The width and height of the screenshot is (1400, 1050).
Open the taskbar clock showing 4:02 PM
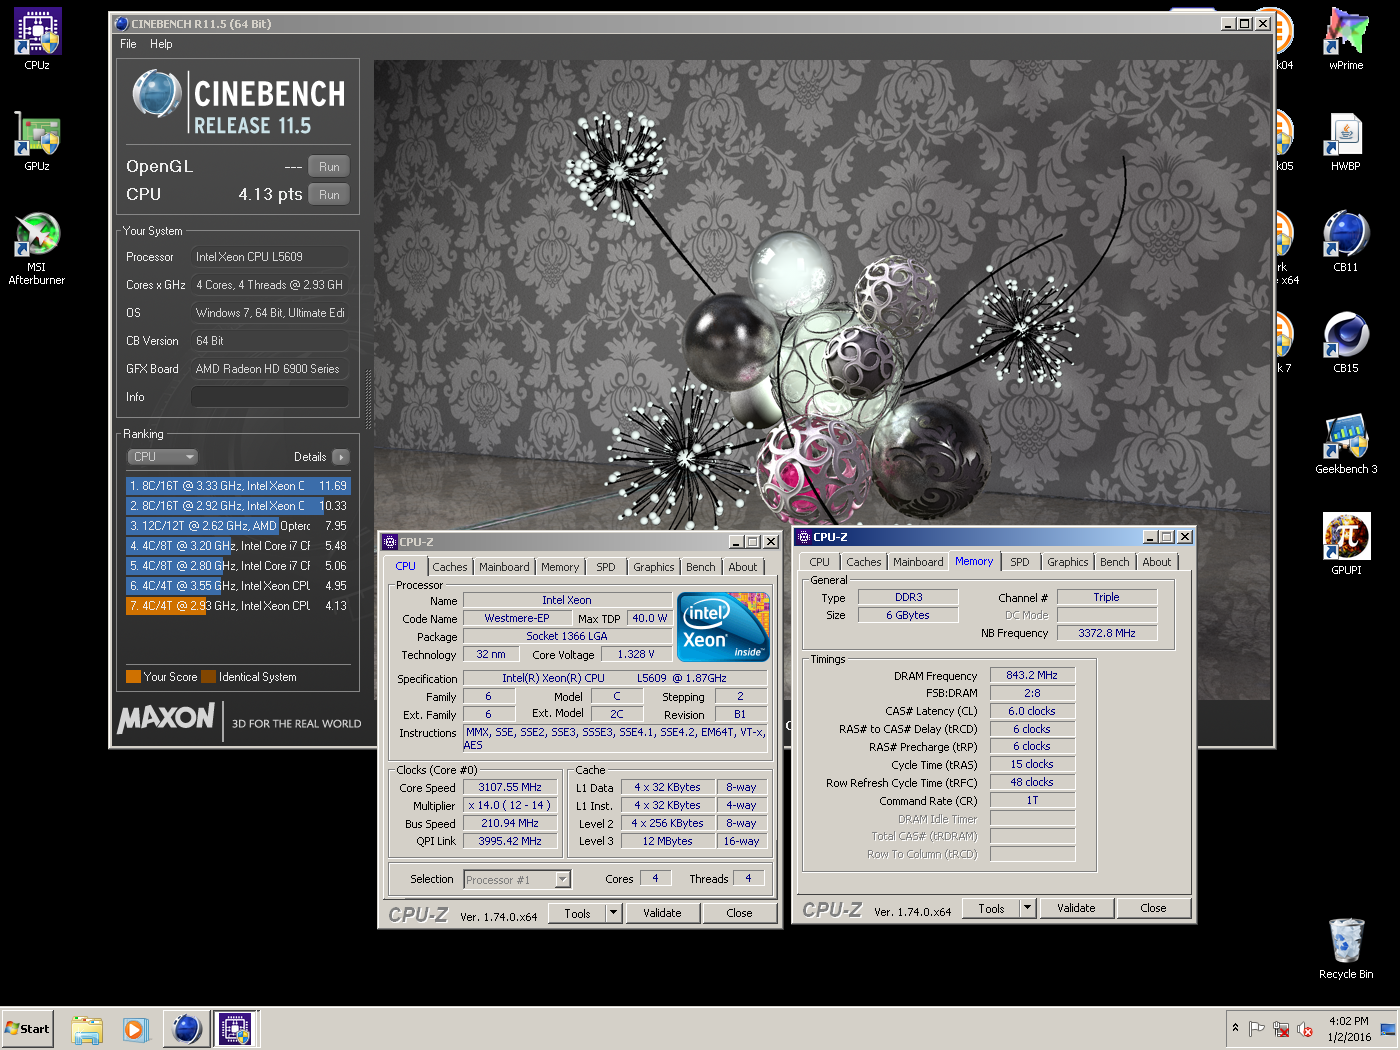(x=1348, y=1029)
